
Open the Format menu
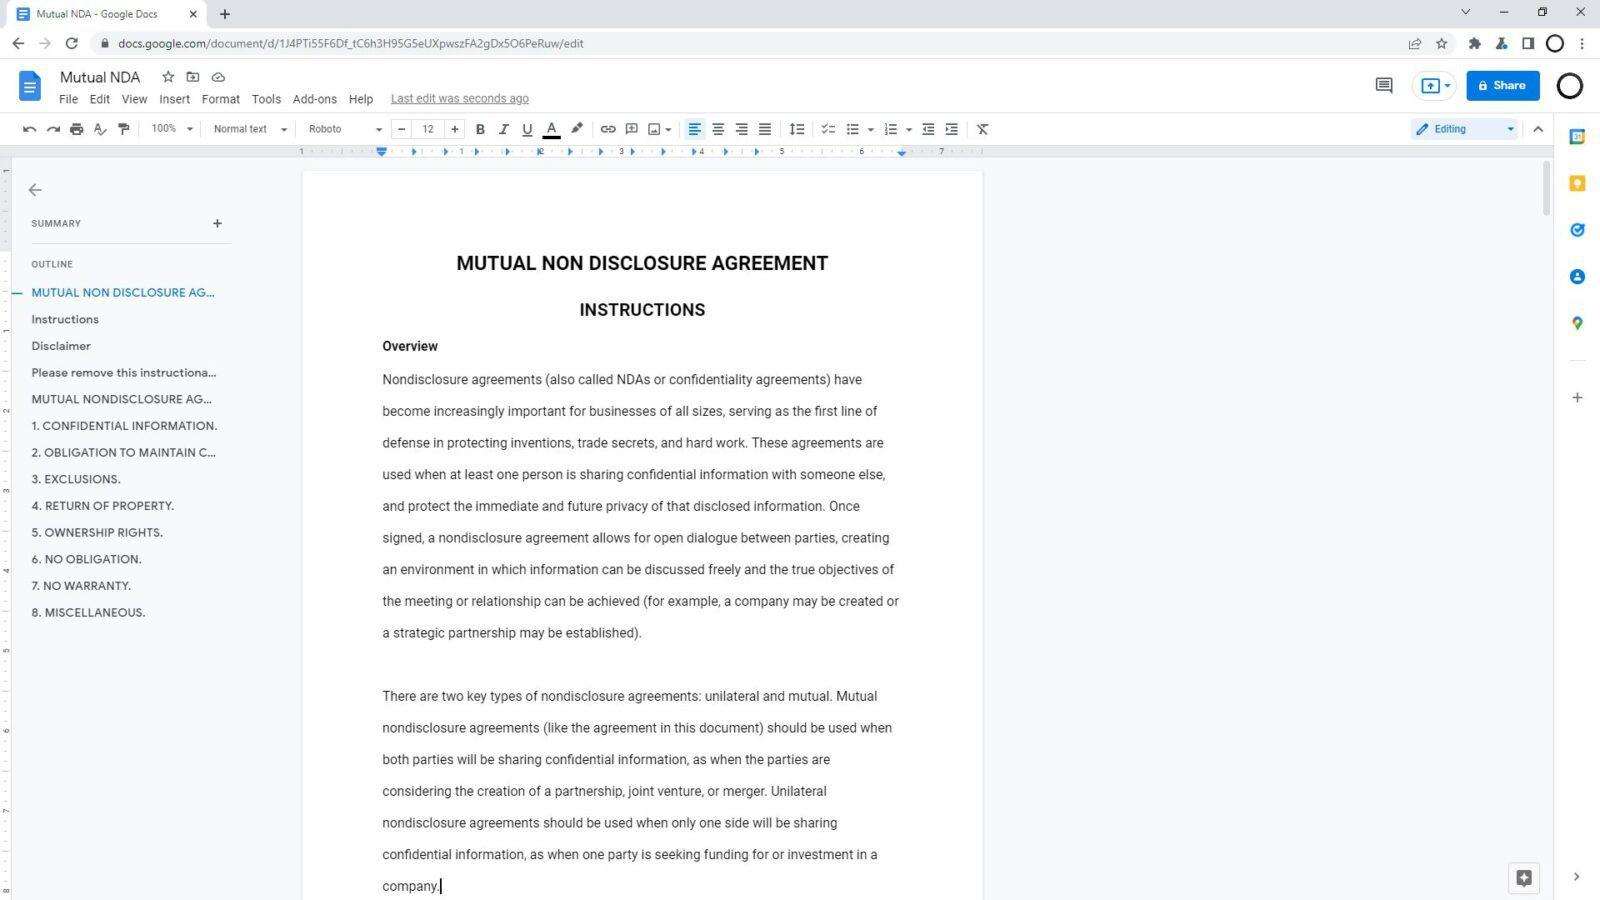point(220,98)
